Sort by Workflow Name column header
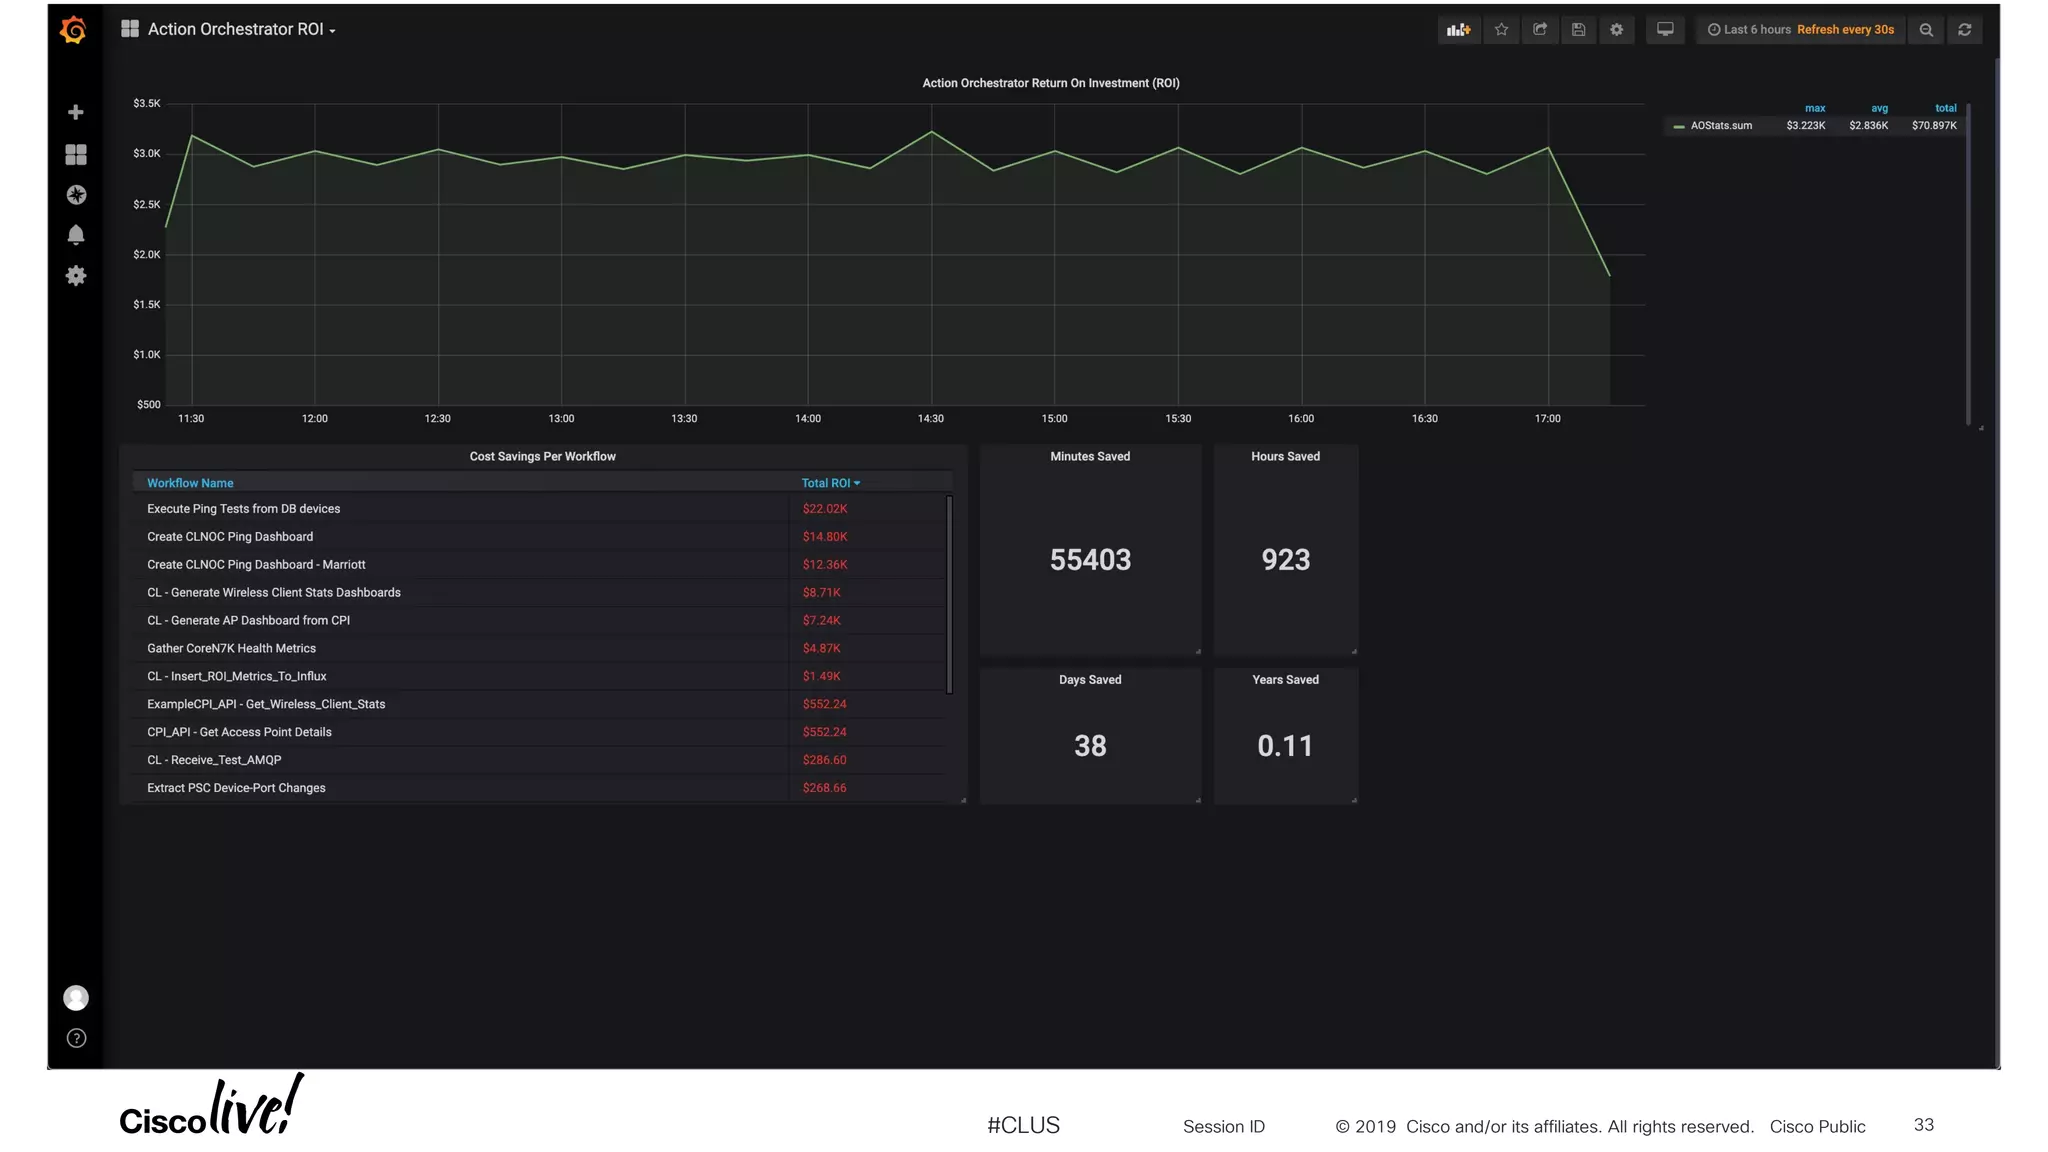 [x=190, y=483]
